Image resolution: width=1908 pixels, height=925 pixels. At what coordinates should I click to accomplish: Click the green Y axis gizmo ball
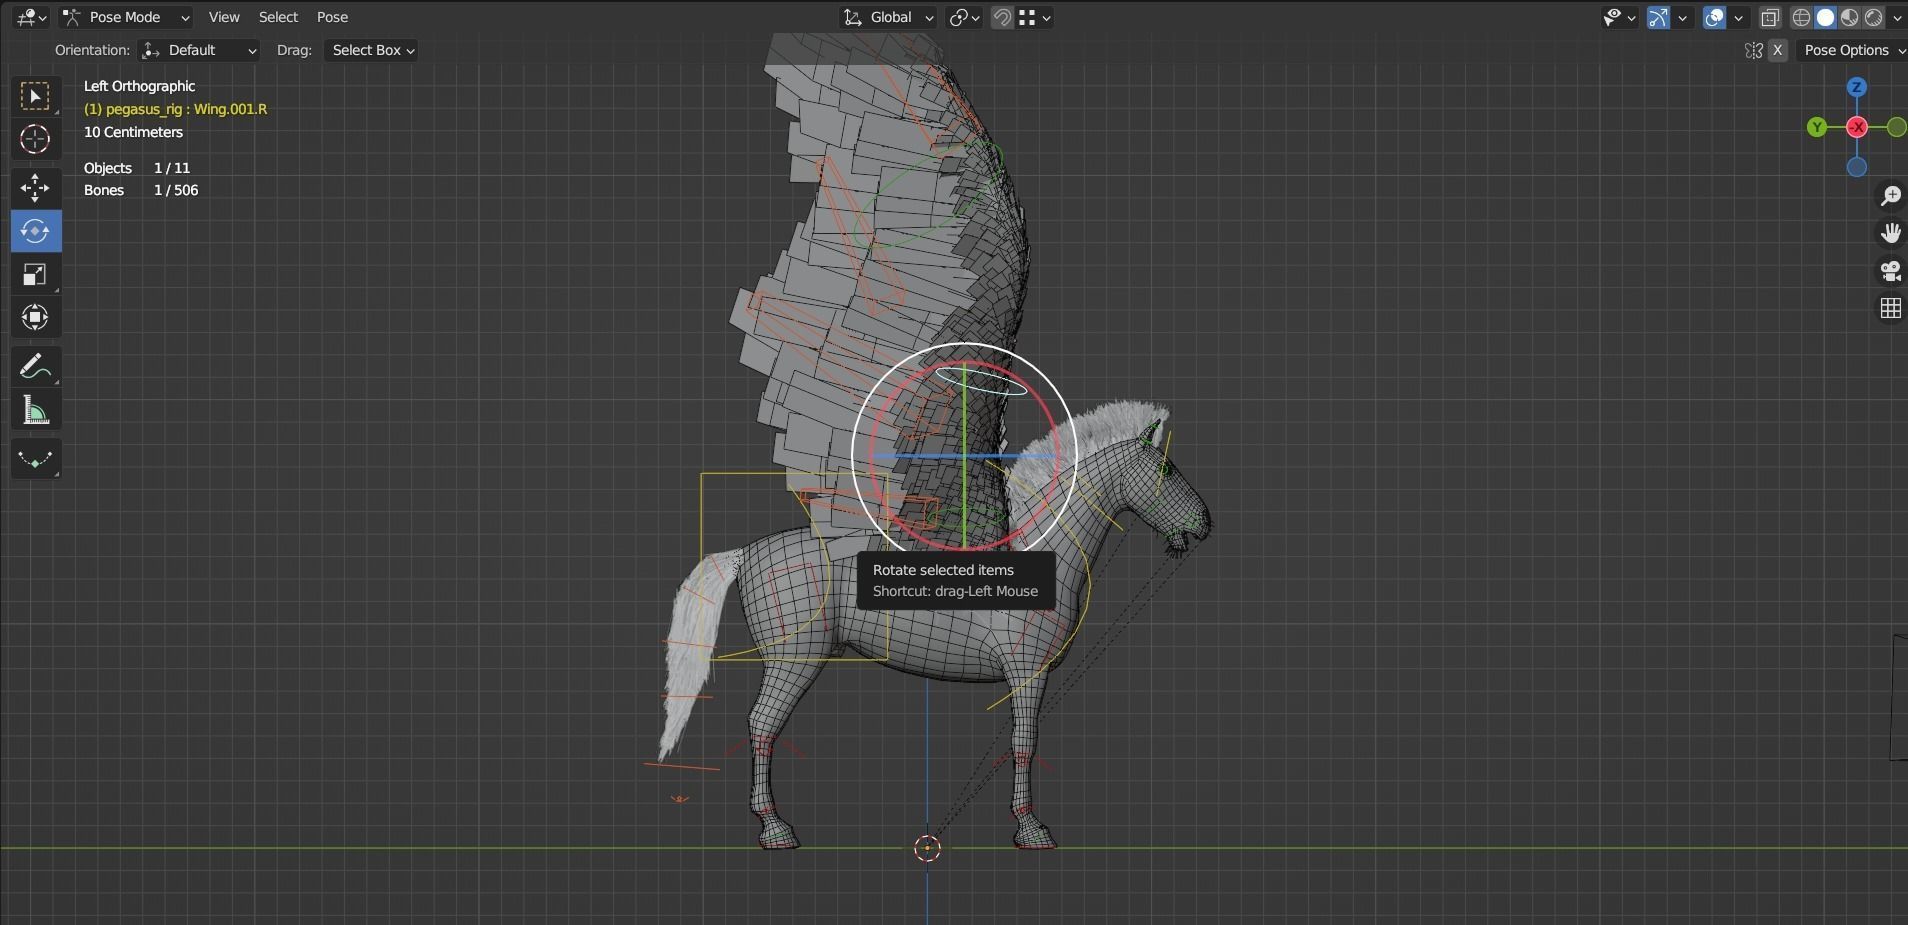click(1817, 127)
